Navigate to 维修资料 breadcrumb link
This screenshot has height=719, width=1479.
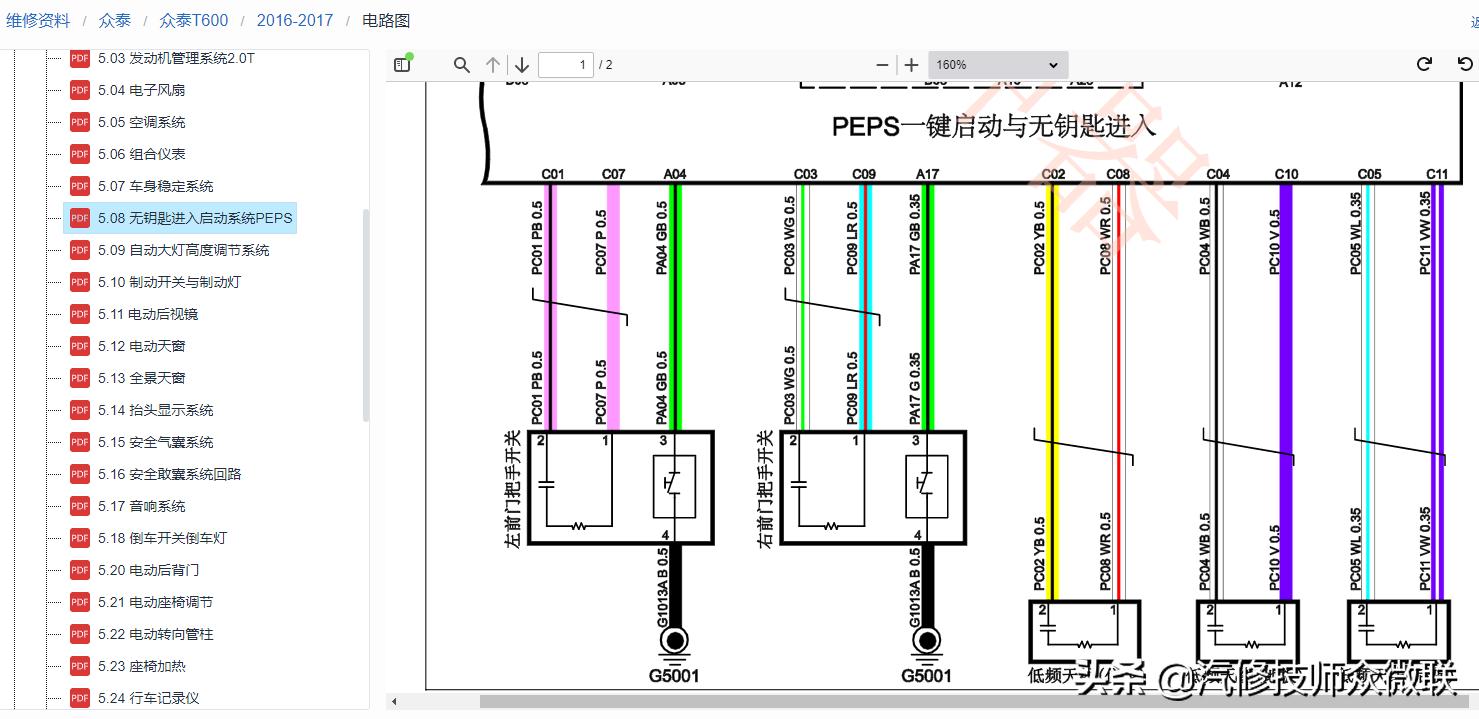click(38, 19)
